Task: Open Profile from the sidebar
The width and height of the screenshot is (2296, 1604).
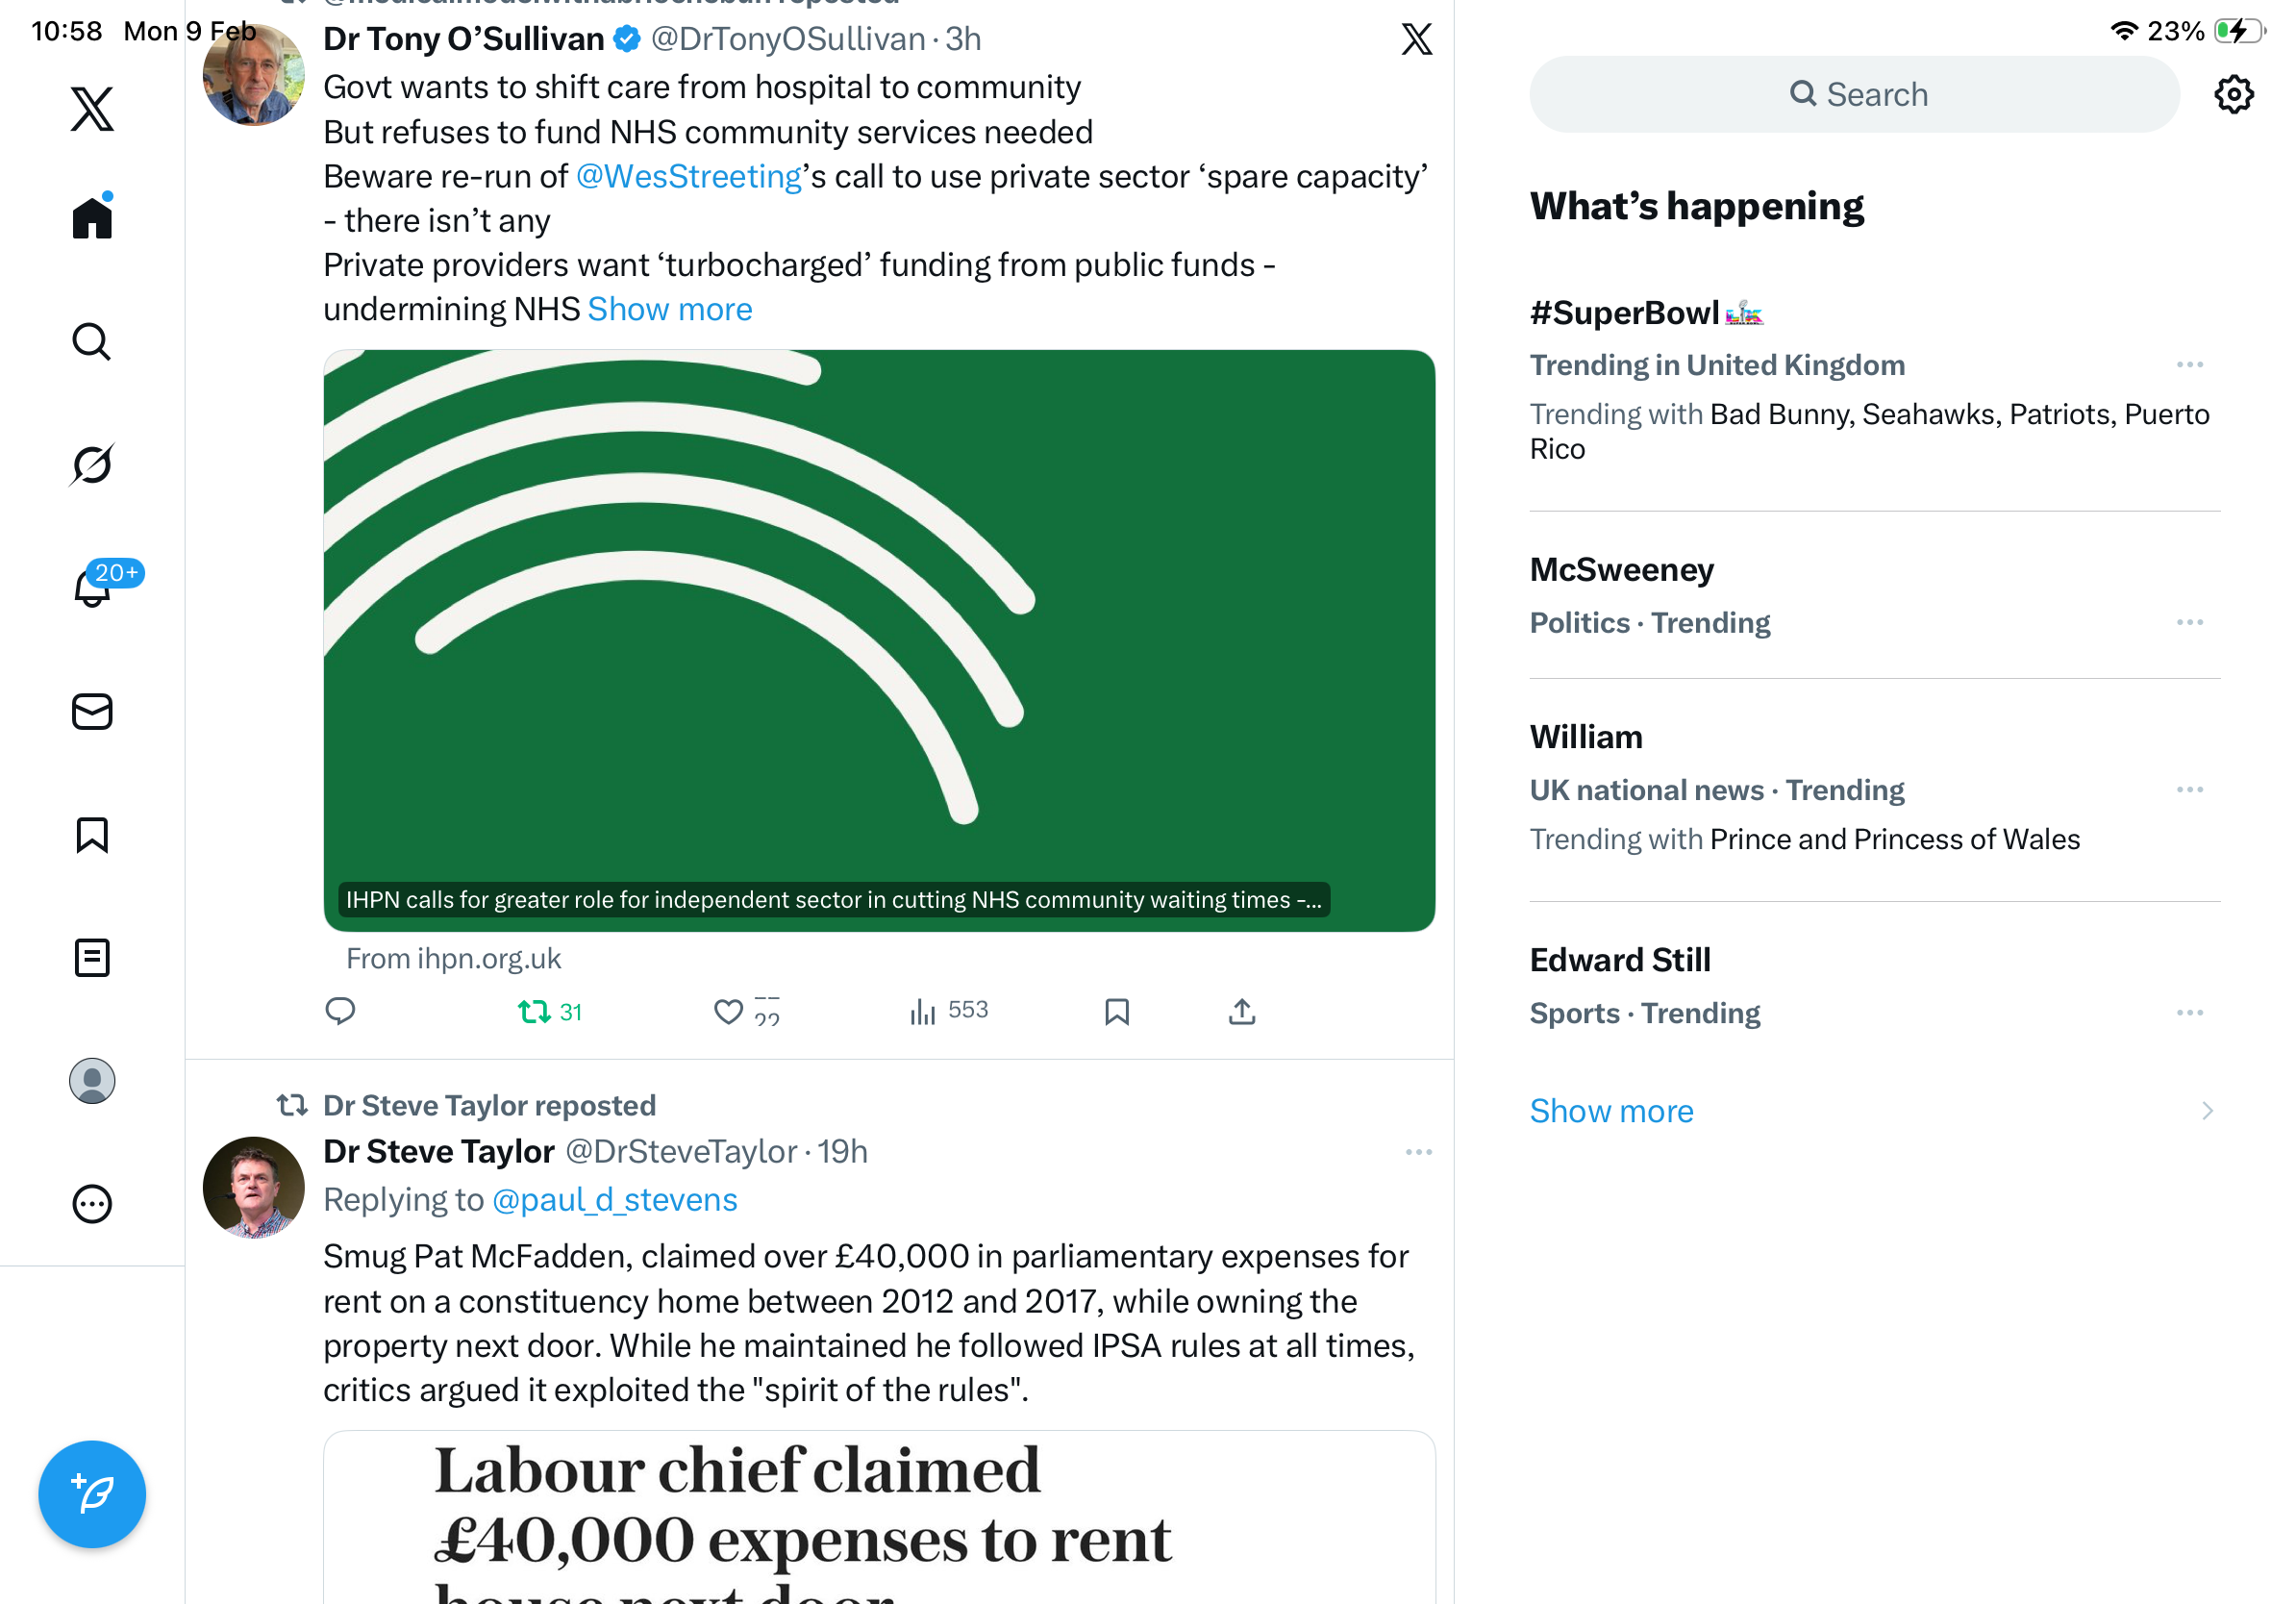Action: 92,1081
